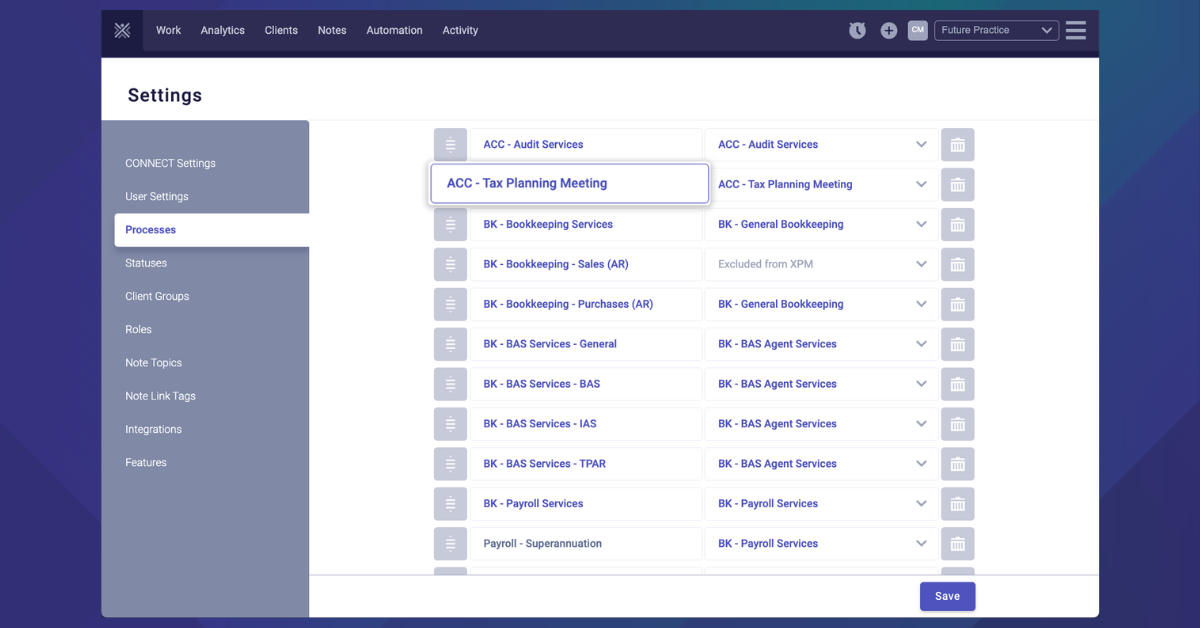Delete the BK - BAS Services - TPAR row

[x=957, y=463]
